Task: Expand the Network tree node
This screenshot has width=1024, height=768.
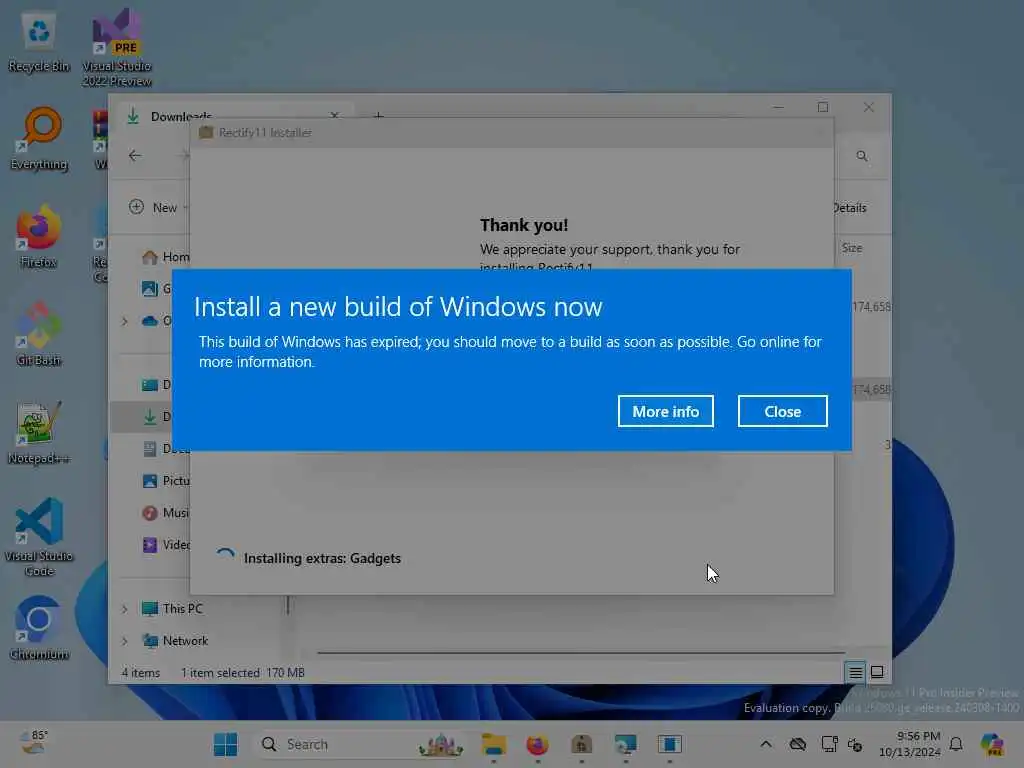Action: click(x=125, y=641)
